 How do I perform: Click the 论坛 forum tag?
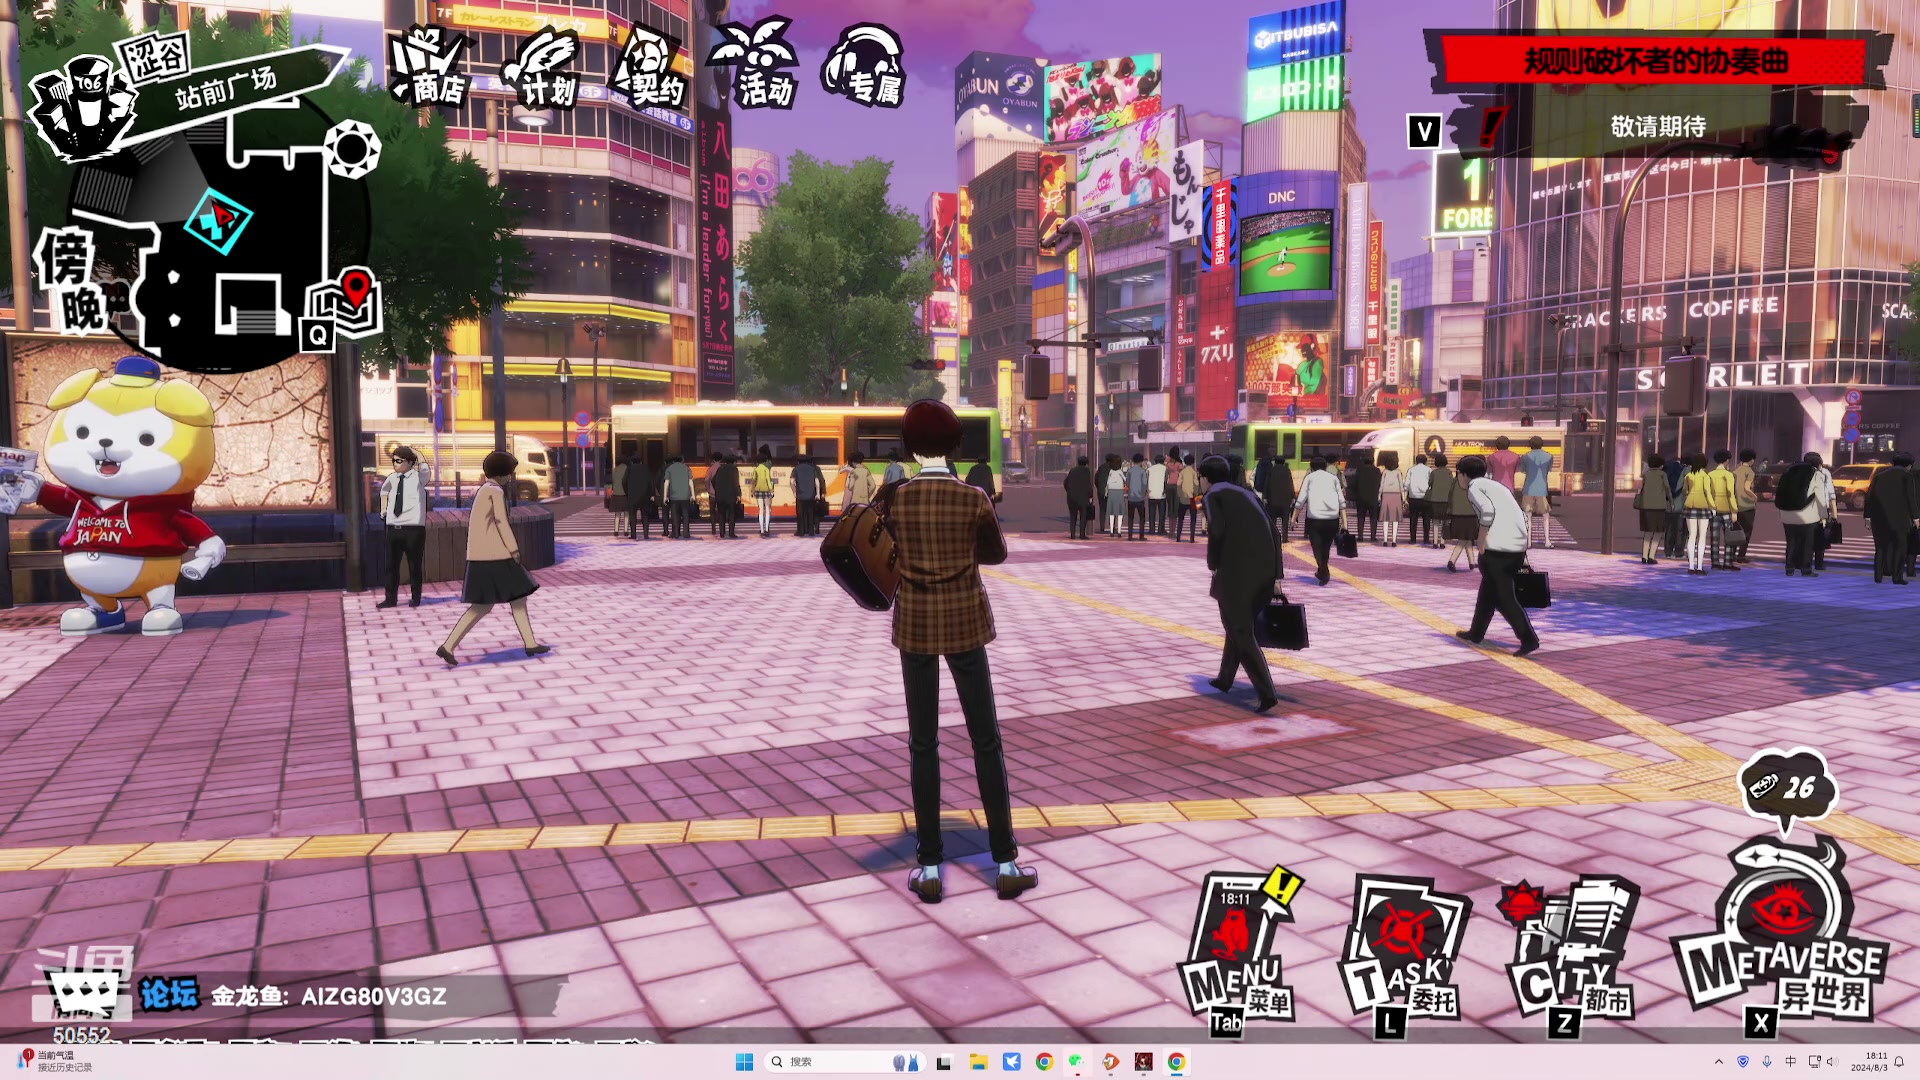[169, 994]
